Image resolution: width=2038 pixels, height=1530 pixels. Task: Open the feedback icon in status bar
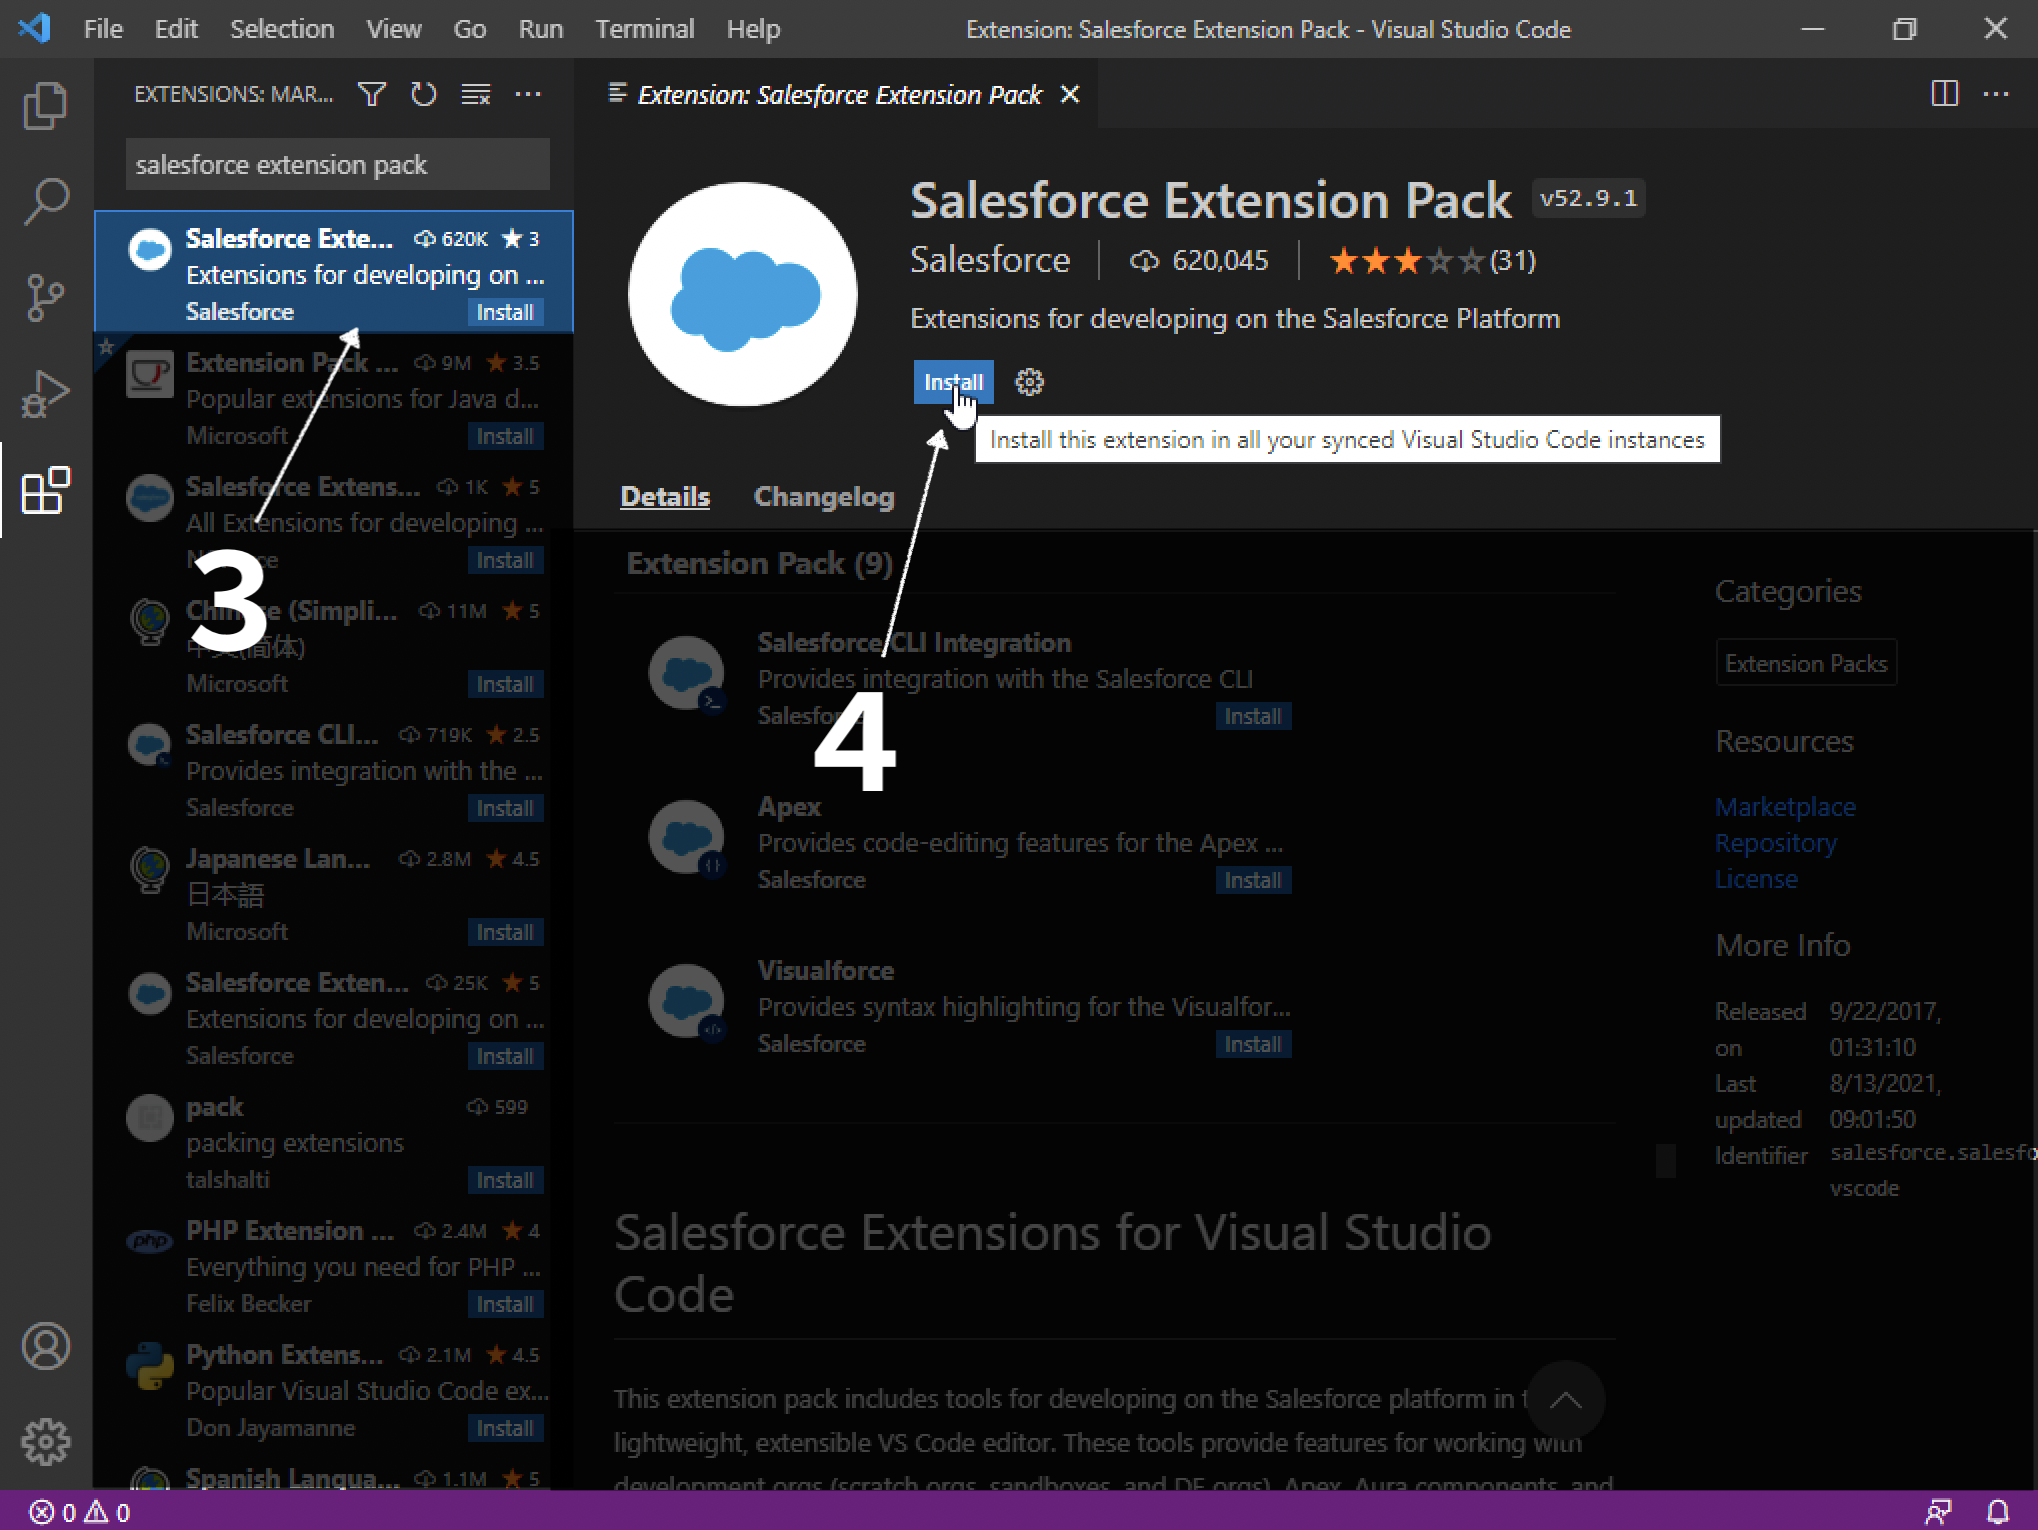tap(1938, 1512)
